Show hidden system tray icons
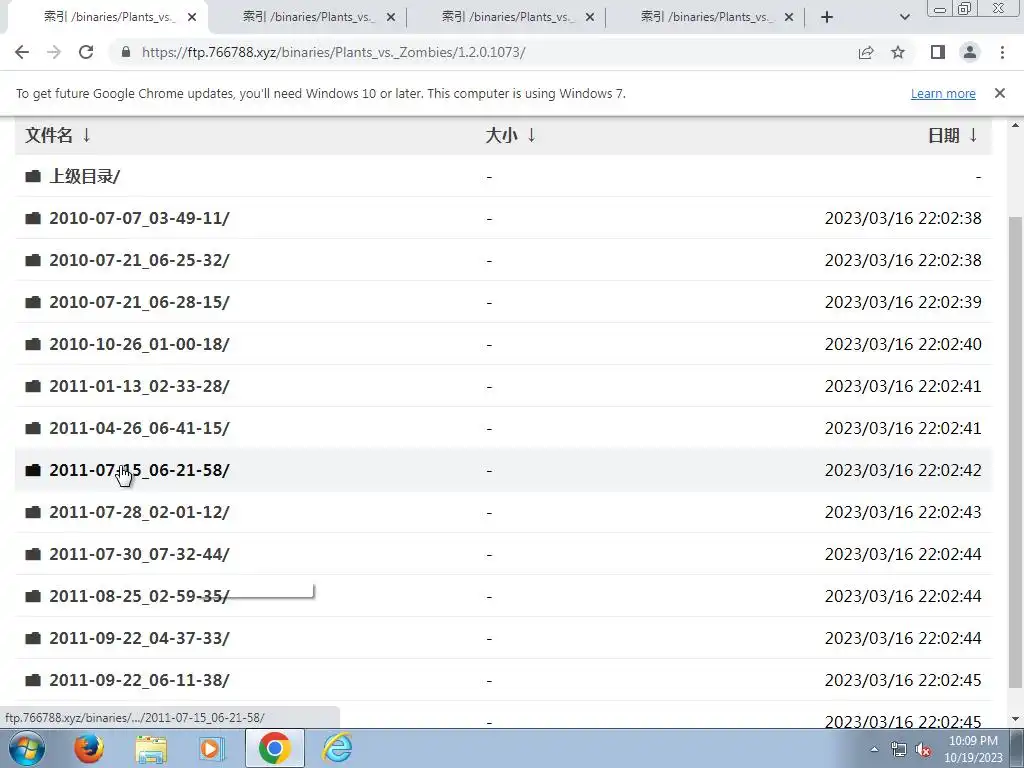1024x768 pixels. 874,749
